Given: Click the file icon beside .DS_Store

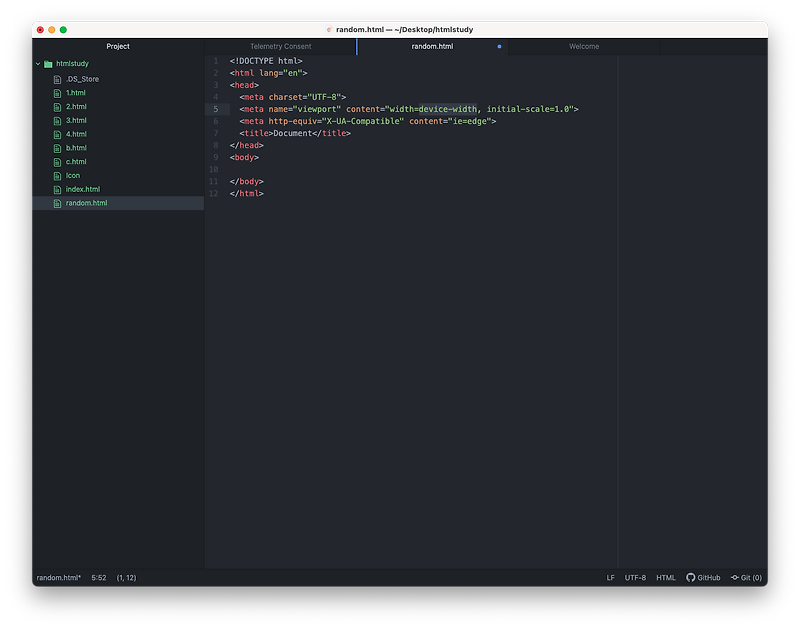Looking at the screenshot, I should pos(59,78).
